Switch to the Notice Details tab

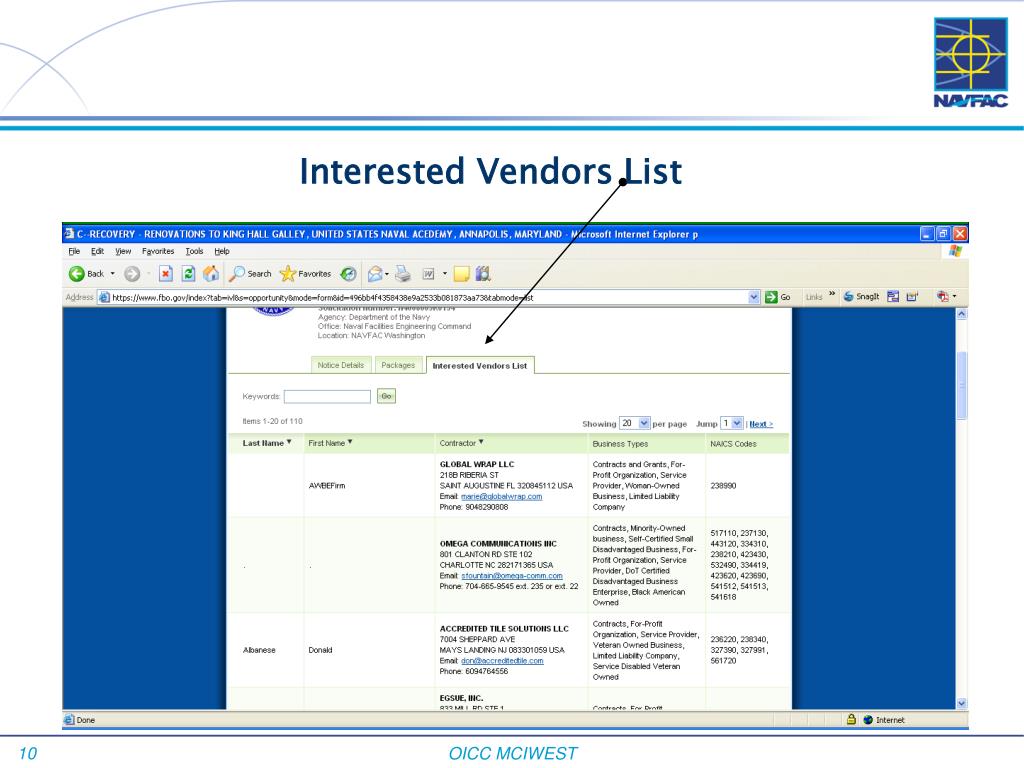point(341,365)
